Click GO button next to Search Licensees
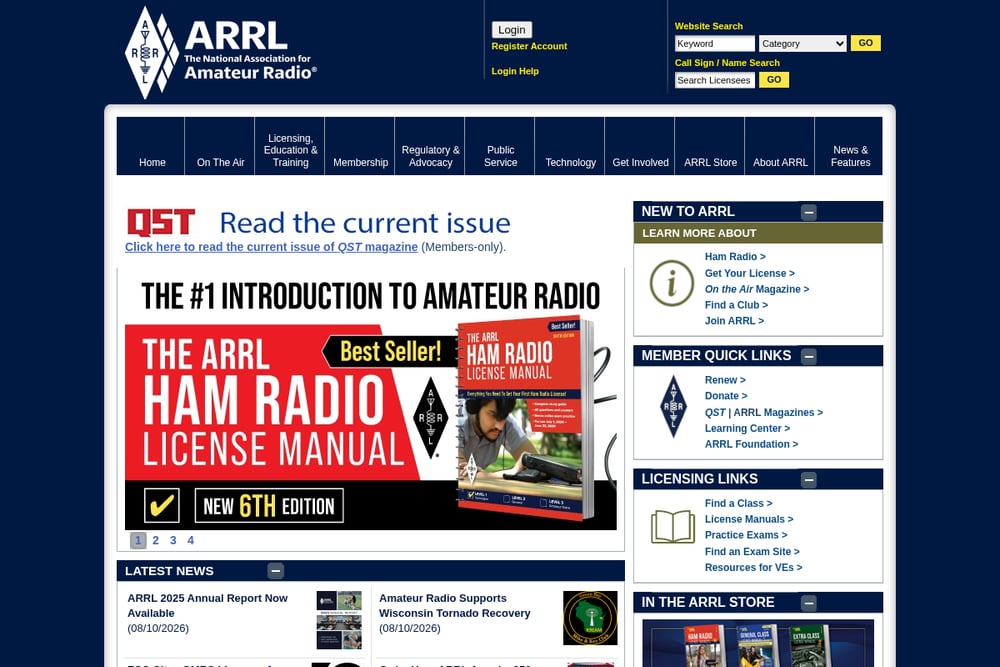This screenshot has height=667, width=1000. pos(774,80)
